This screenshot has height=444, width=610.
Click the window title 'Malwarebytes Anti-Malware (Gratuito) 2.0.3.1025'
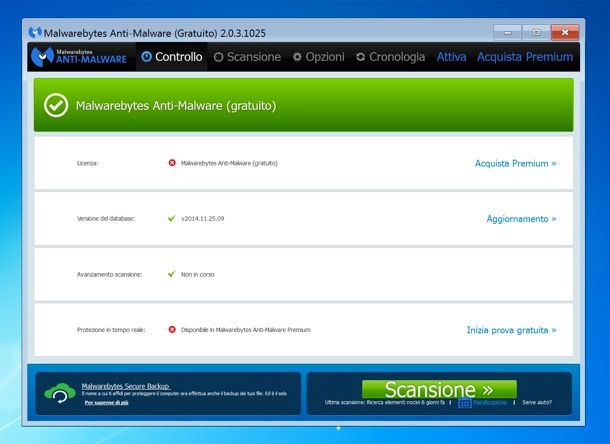click(x=154, y=33)
